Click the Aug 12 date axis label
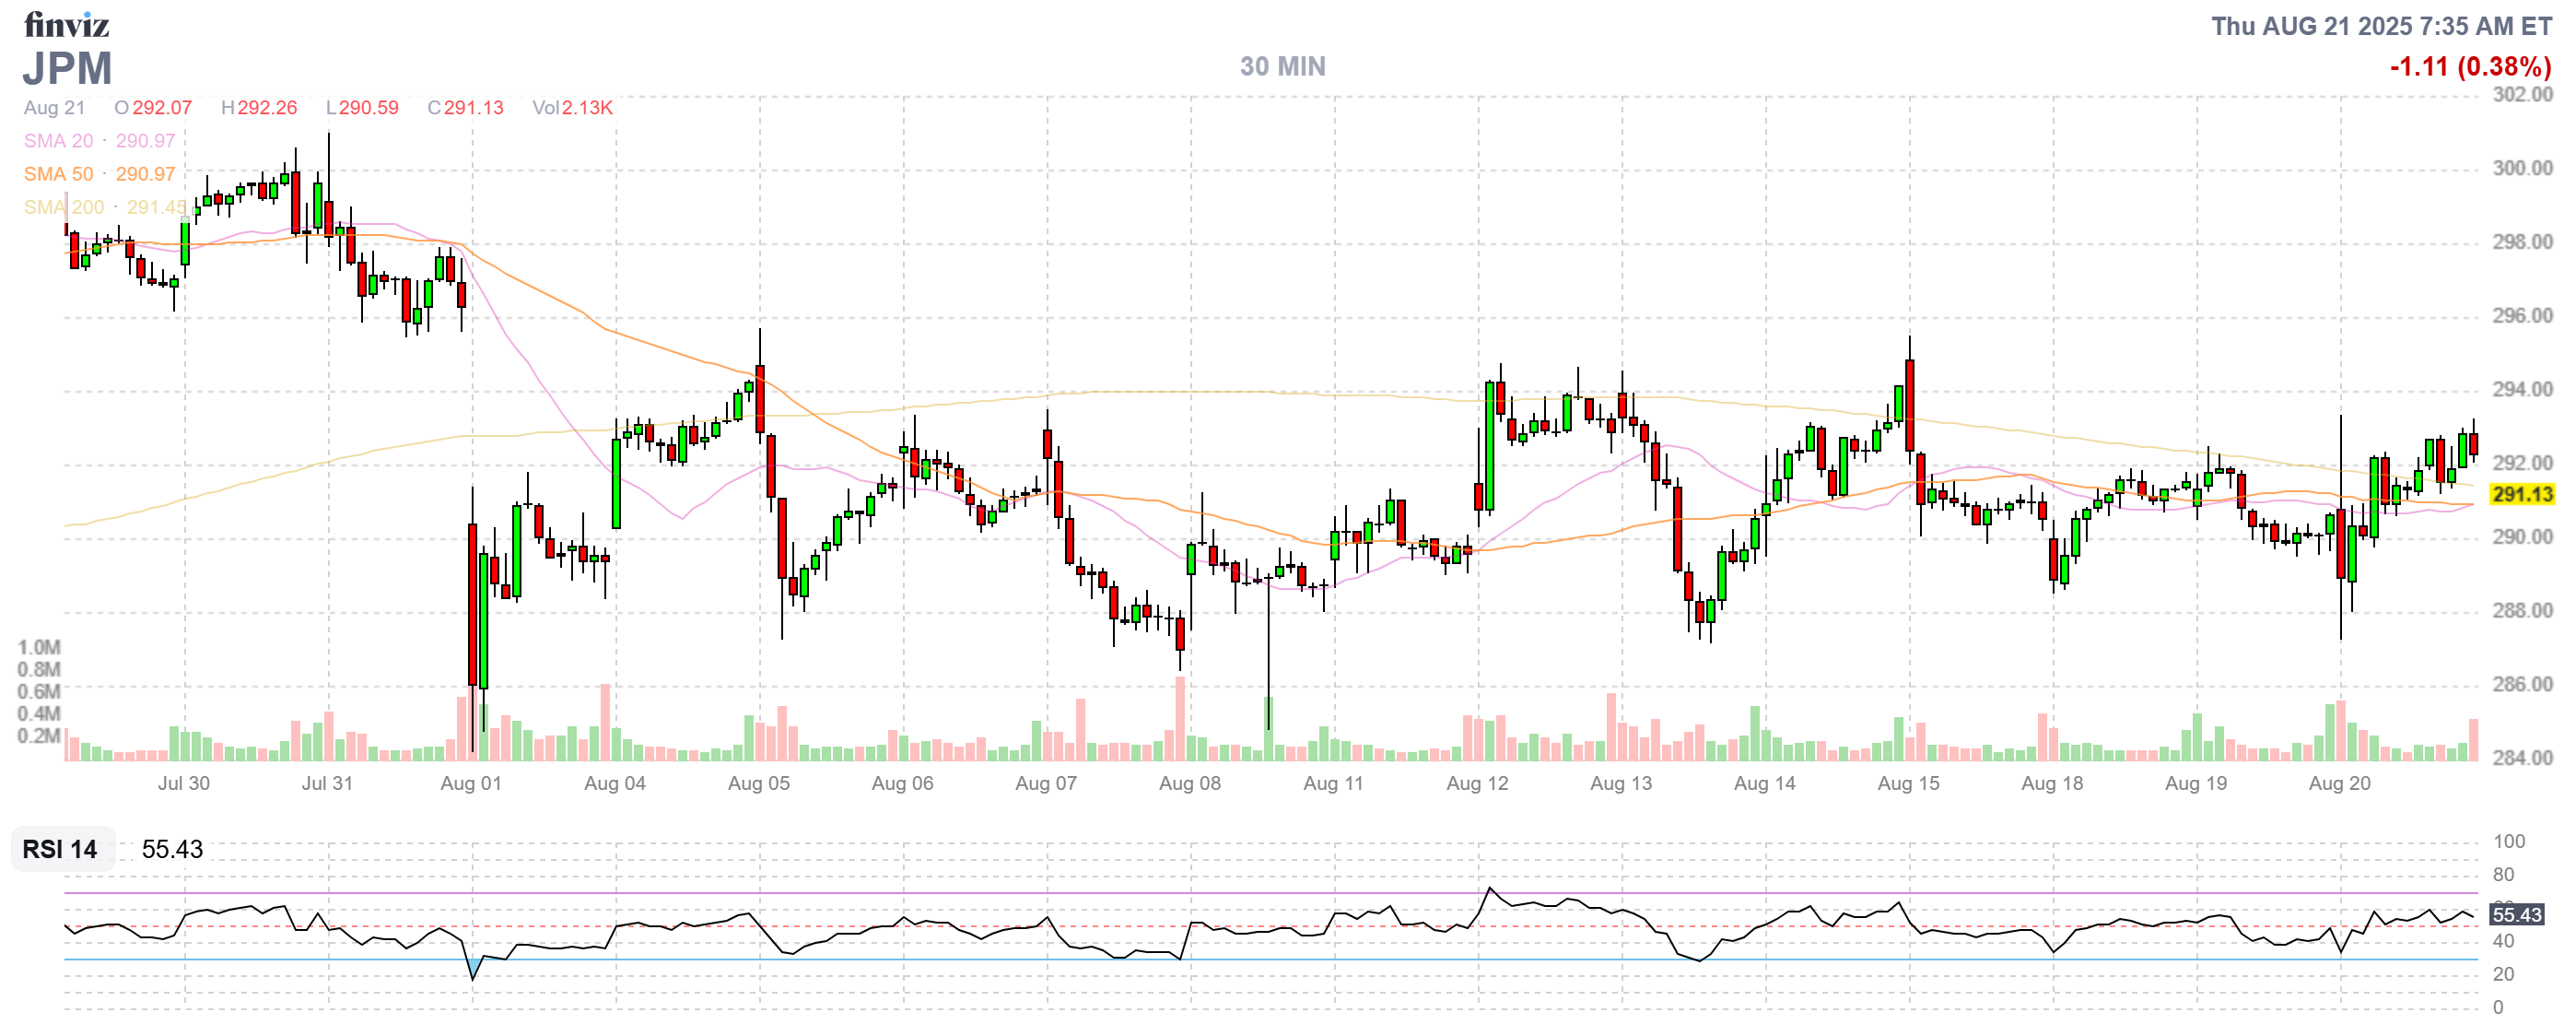The height and width of the screenshot is (1036, 2576). pos(1477,783)
